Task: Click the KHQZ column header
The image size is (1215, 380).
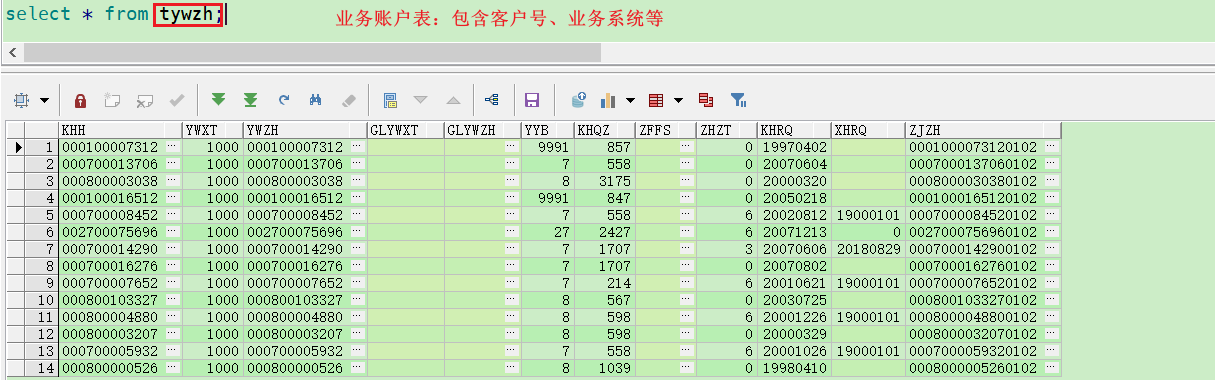Action: [604, 130]
